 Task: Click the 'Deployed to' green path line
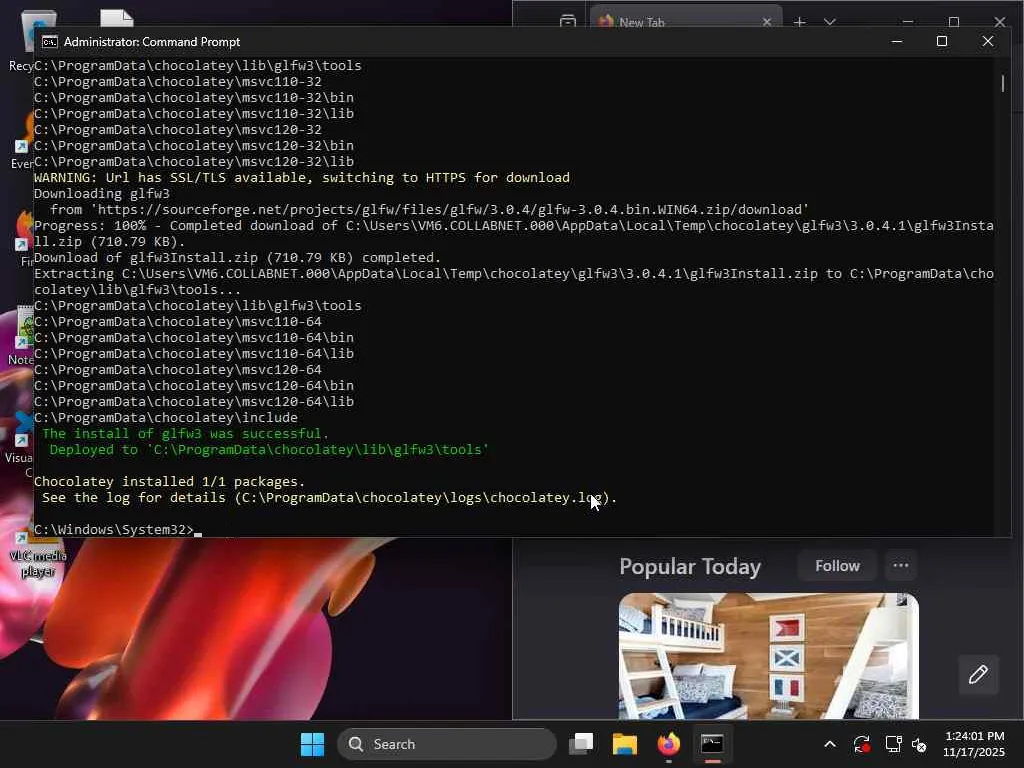tap(269, 449)
